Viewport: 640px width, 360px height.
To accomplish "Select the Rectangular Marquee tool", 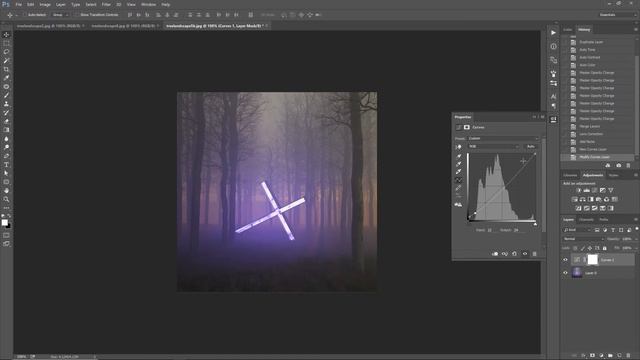I will point(6,43).
